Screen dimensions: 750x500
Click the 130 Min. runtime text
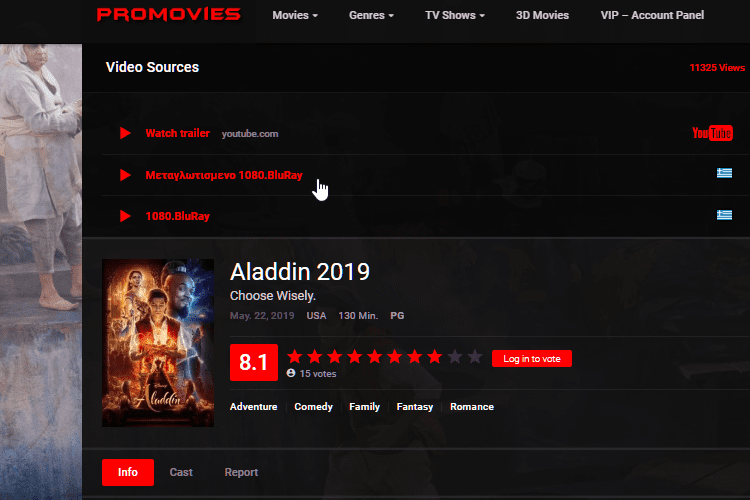click(x=358, y=316)
